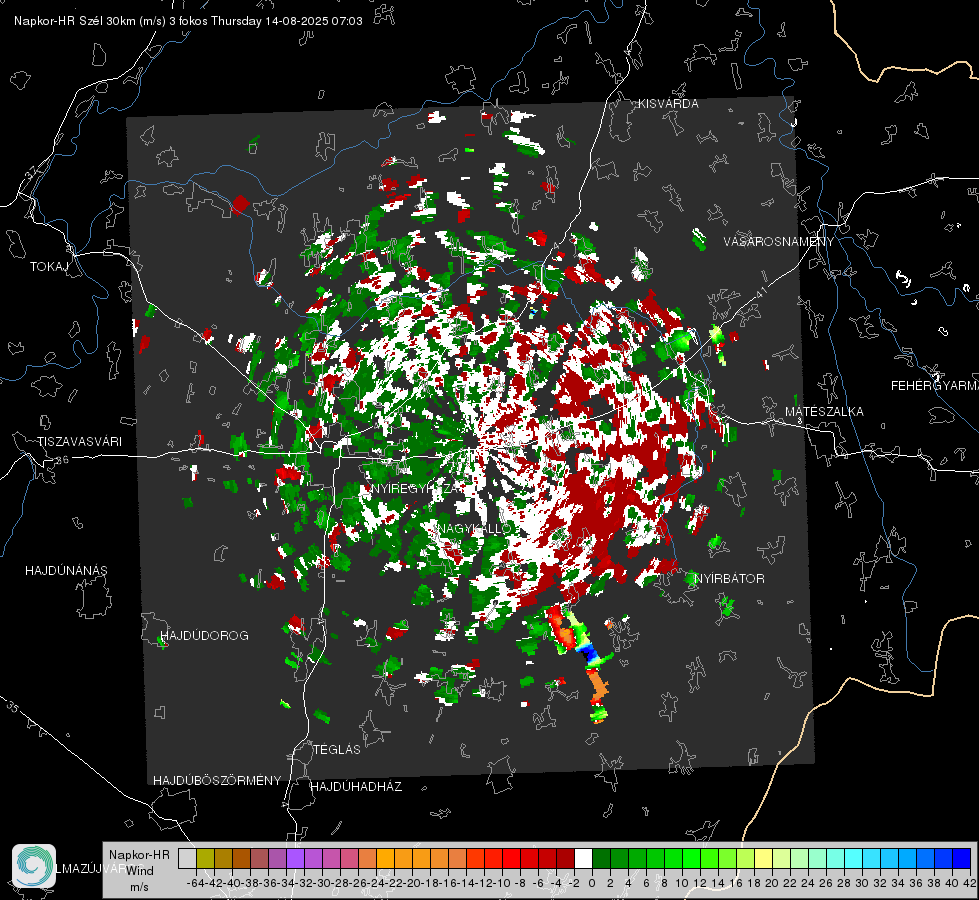Click the isolated red diamond echo on river
The height and width of the screenshot is (900, 979).
point(240,204)
